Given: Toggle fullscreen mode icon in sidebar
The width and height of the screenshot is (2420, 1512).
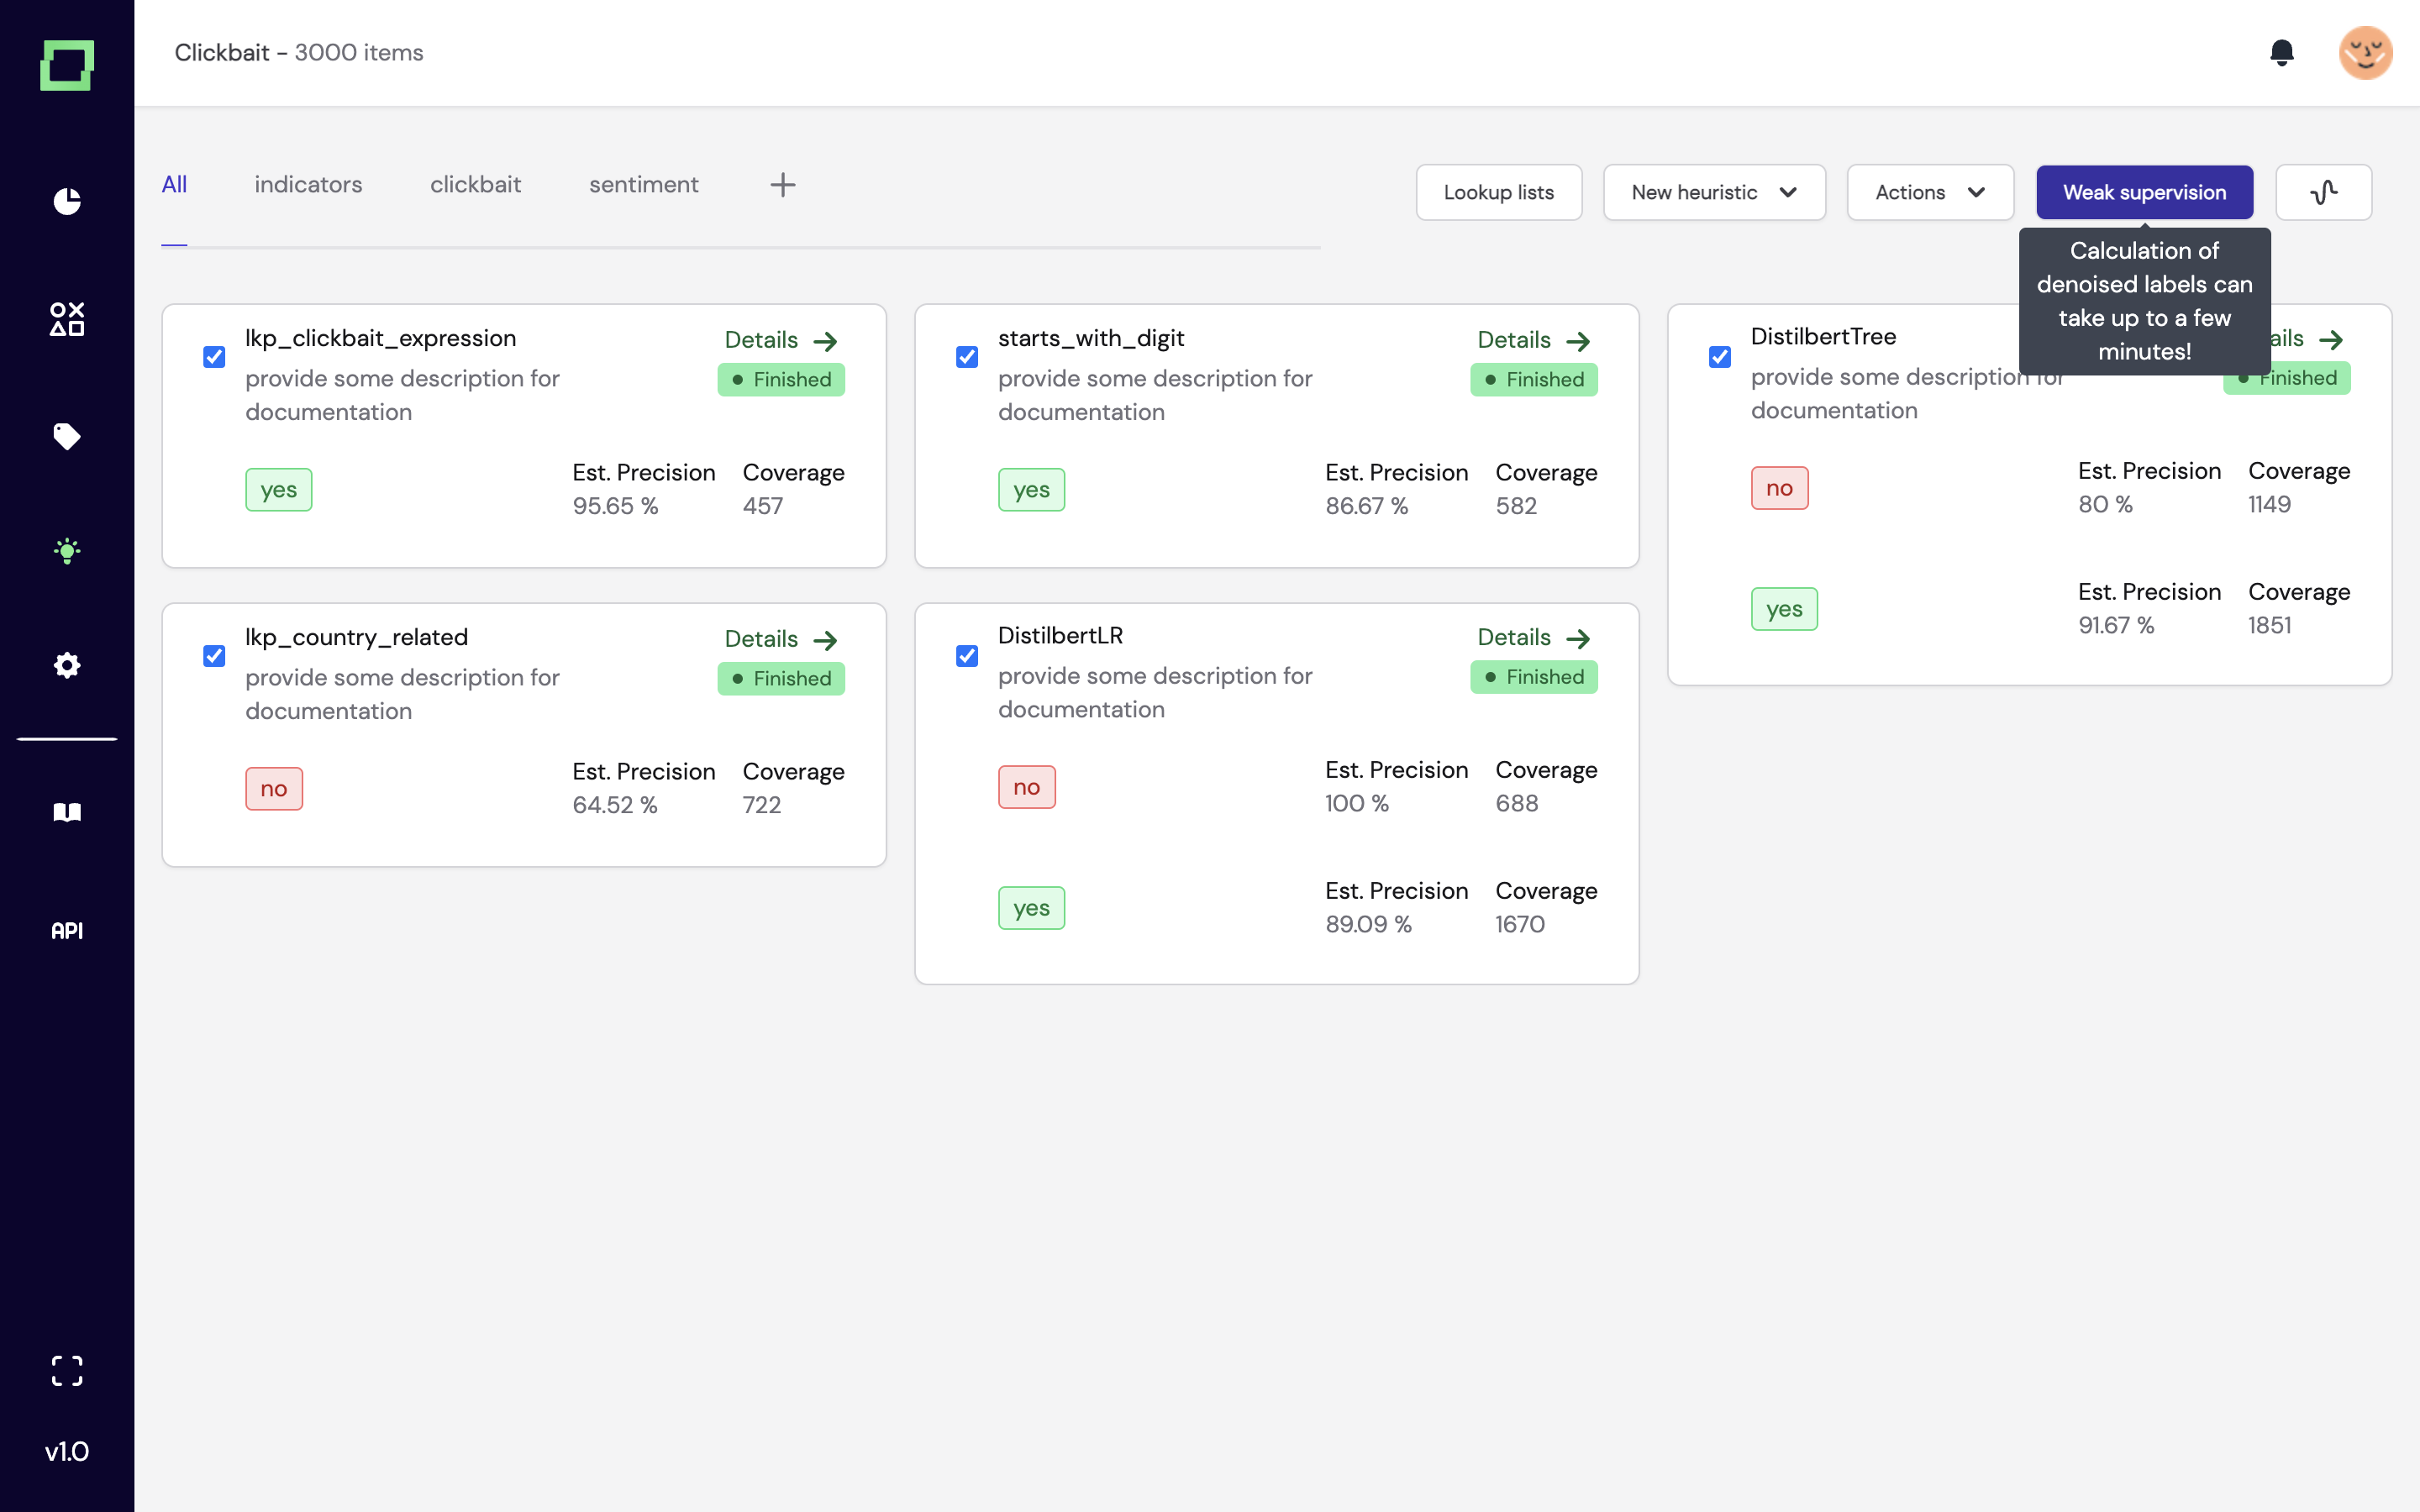Looking at the screenshot, I should (67, 1370).
